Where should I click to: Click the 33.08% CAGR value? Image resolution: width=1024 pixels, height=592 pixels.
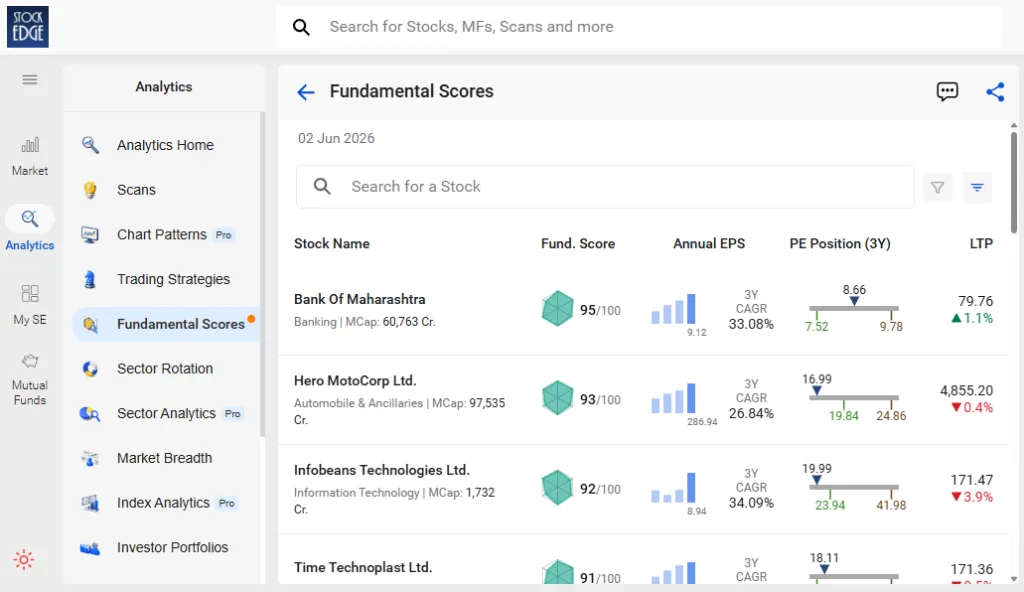coord(751,324)
